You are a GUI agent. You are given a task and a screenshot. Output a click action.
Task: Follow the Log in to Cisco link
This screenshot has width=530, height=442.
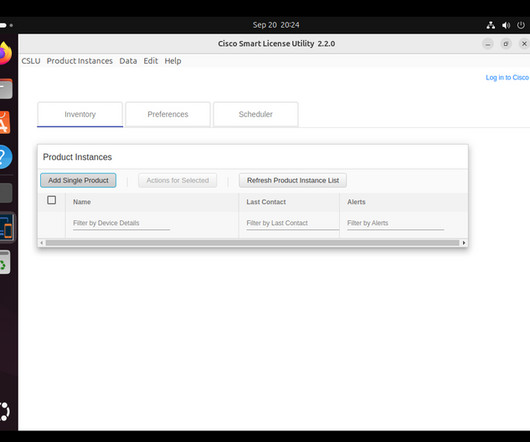507,77
